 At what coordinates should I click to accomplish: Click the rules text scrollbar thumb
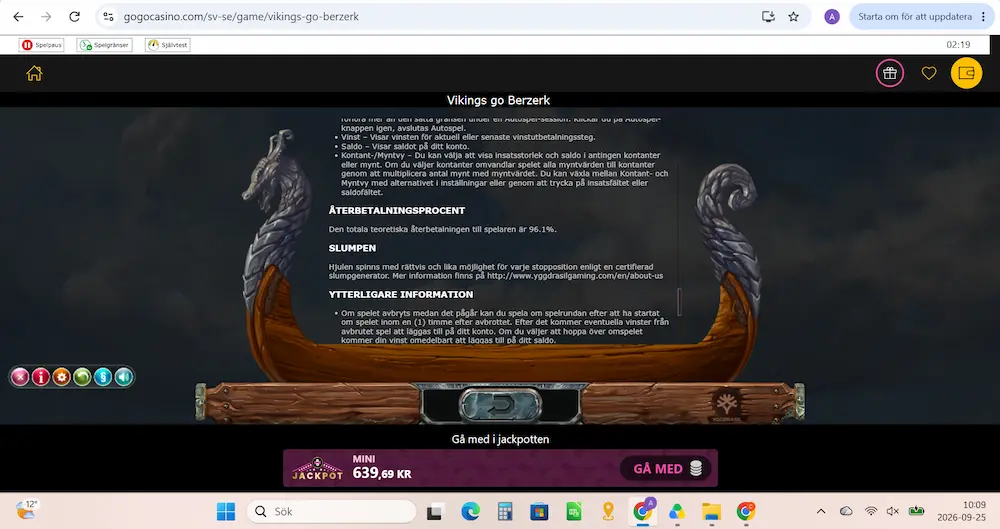[679, 302]
